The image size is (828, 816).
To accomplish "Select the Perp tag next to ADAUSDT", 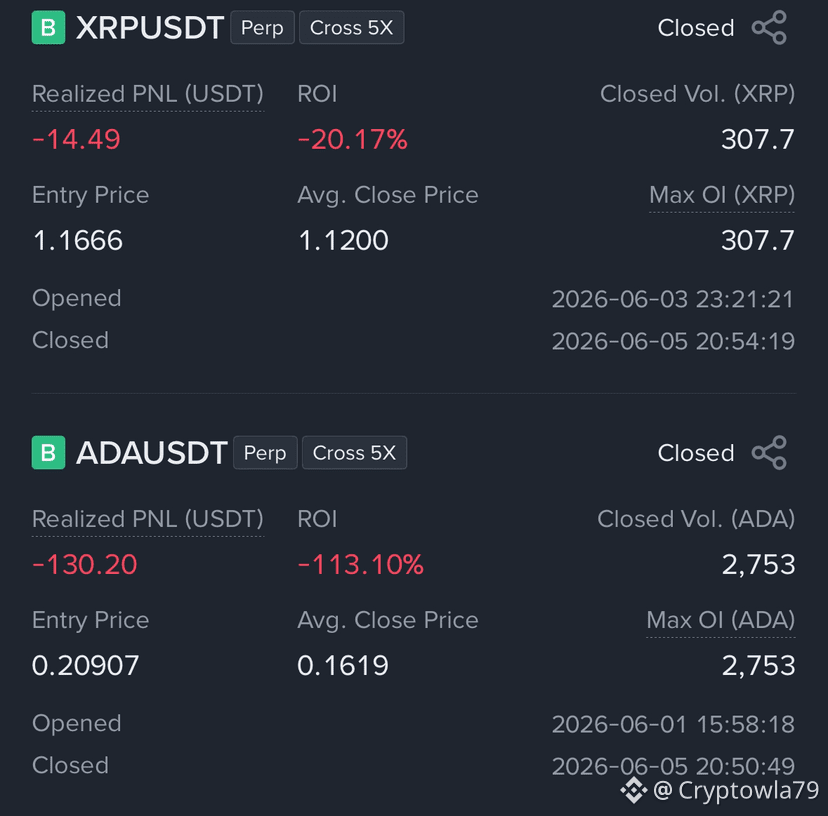I will tap(265, 453).
